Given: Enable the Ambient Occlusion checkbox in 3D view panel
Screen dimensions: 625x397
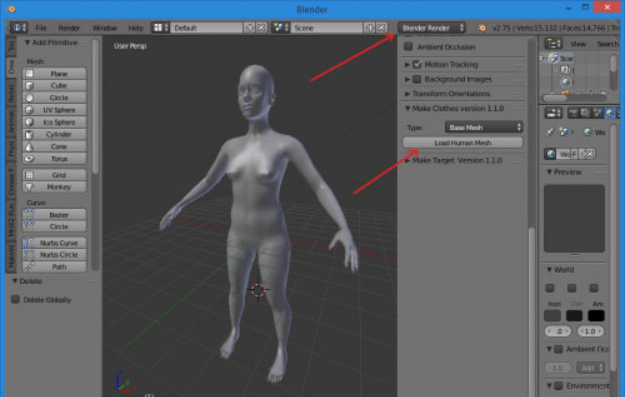Looking at the screenshot, I should tap(408, 47).
